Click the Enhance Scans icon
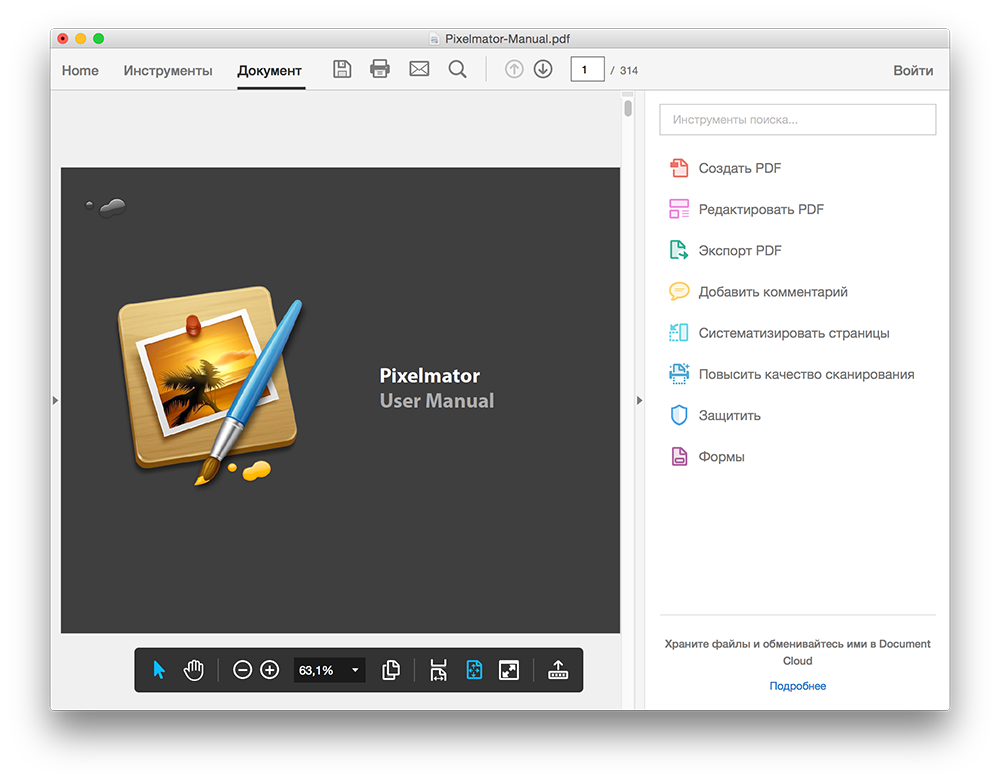This screenshot has height=782, width=1000. [x=679, y=374]
